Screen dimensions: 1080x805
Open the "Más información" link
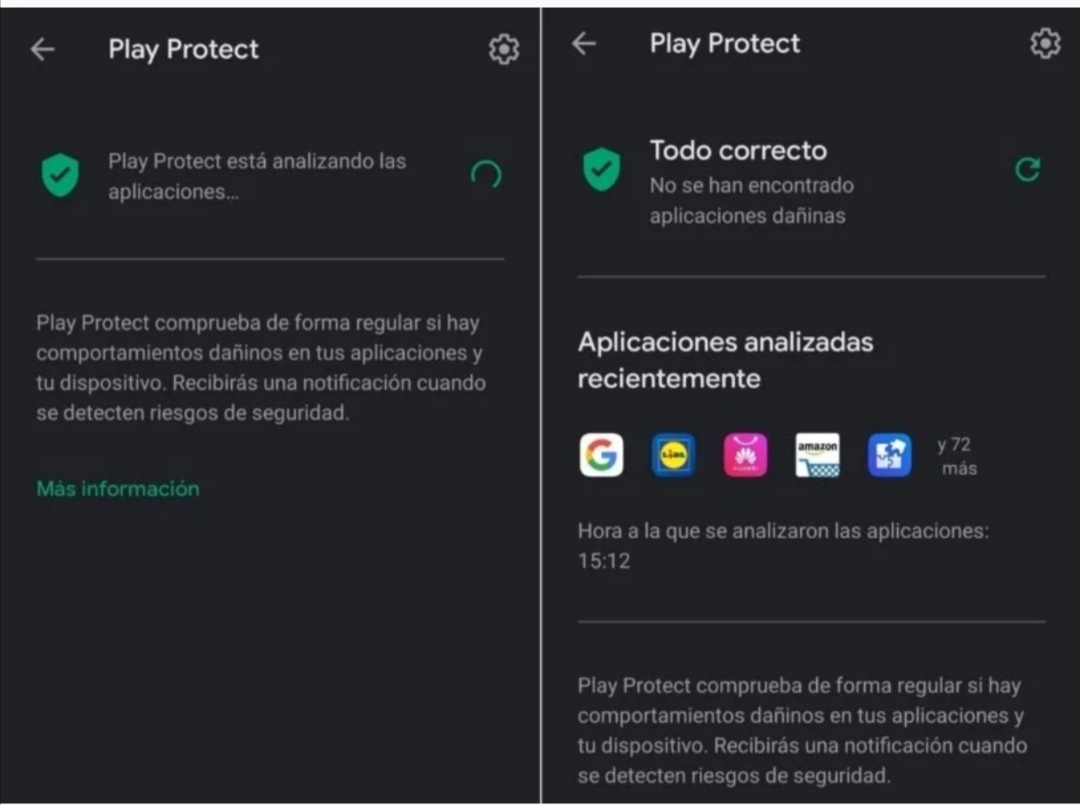tap(117, 489)
